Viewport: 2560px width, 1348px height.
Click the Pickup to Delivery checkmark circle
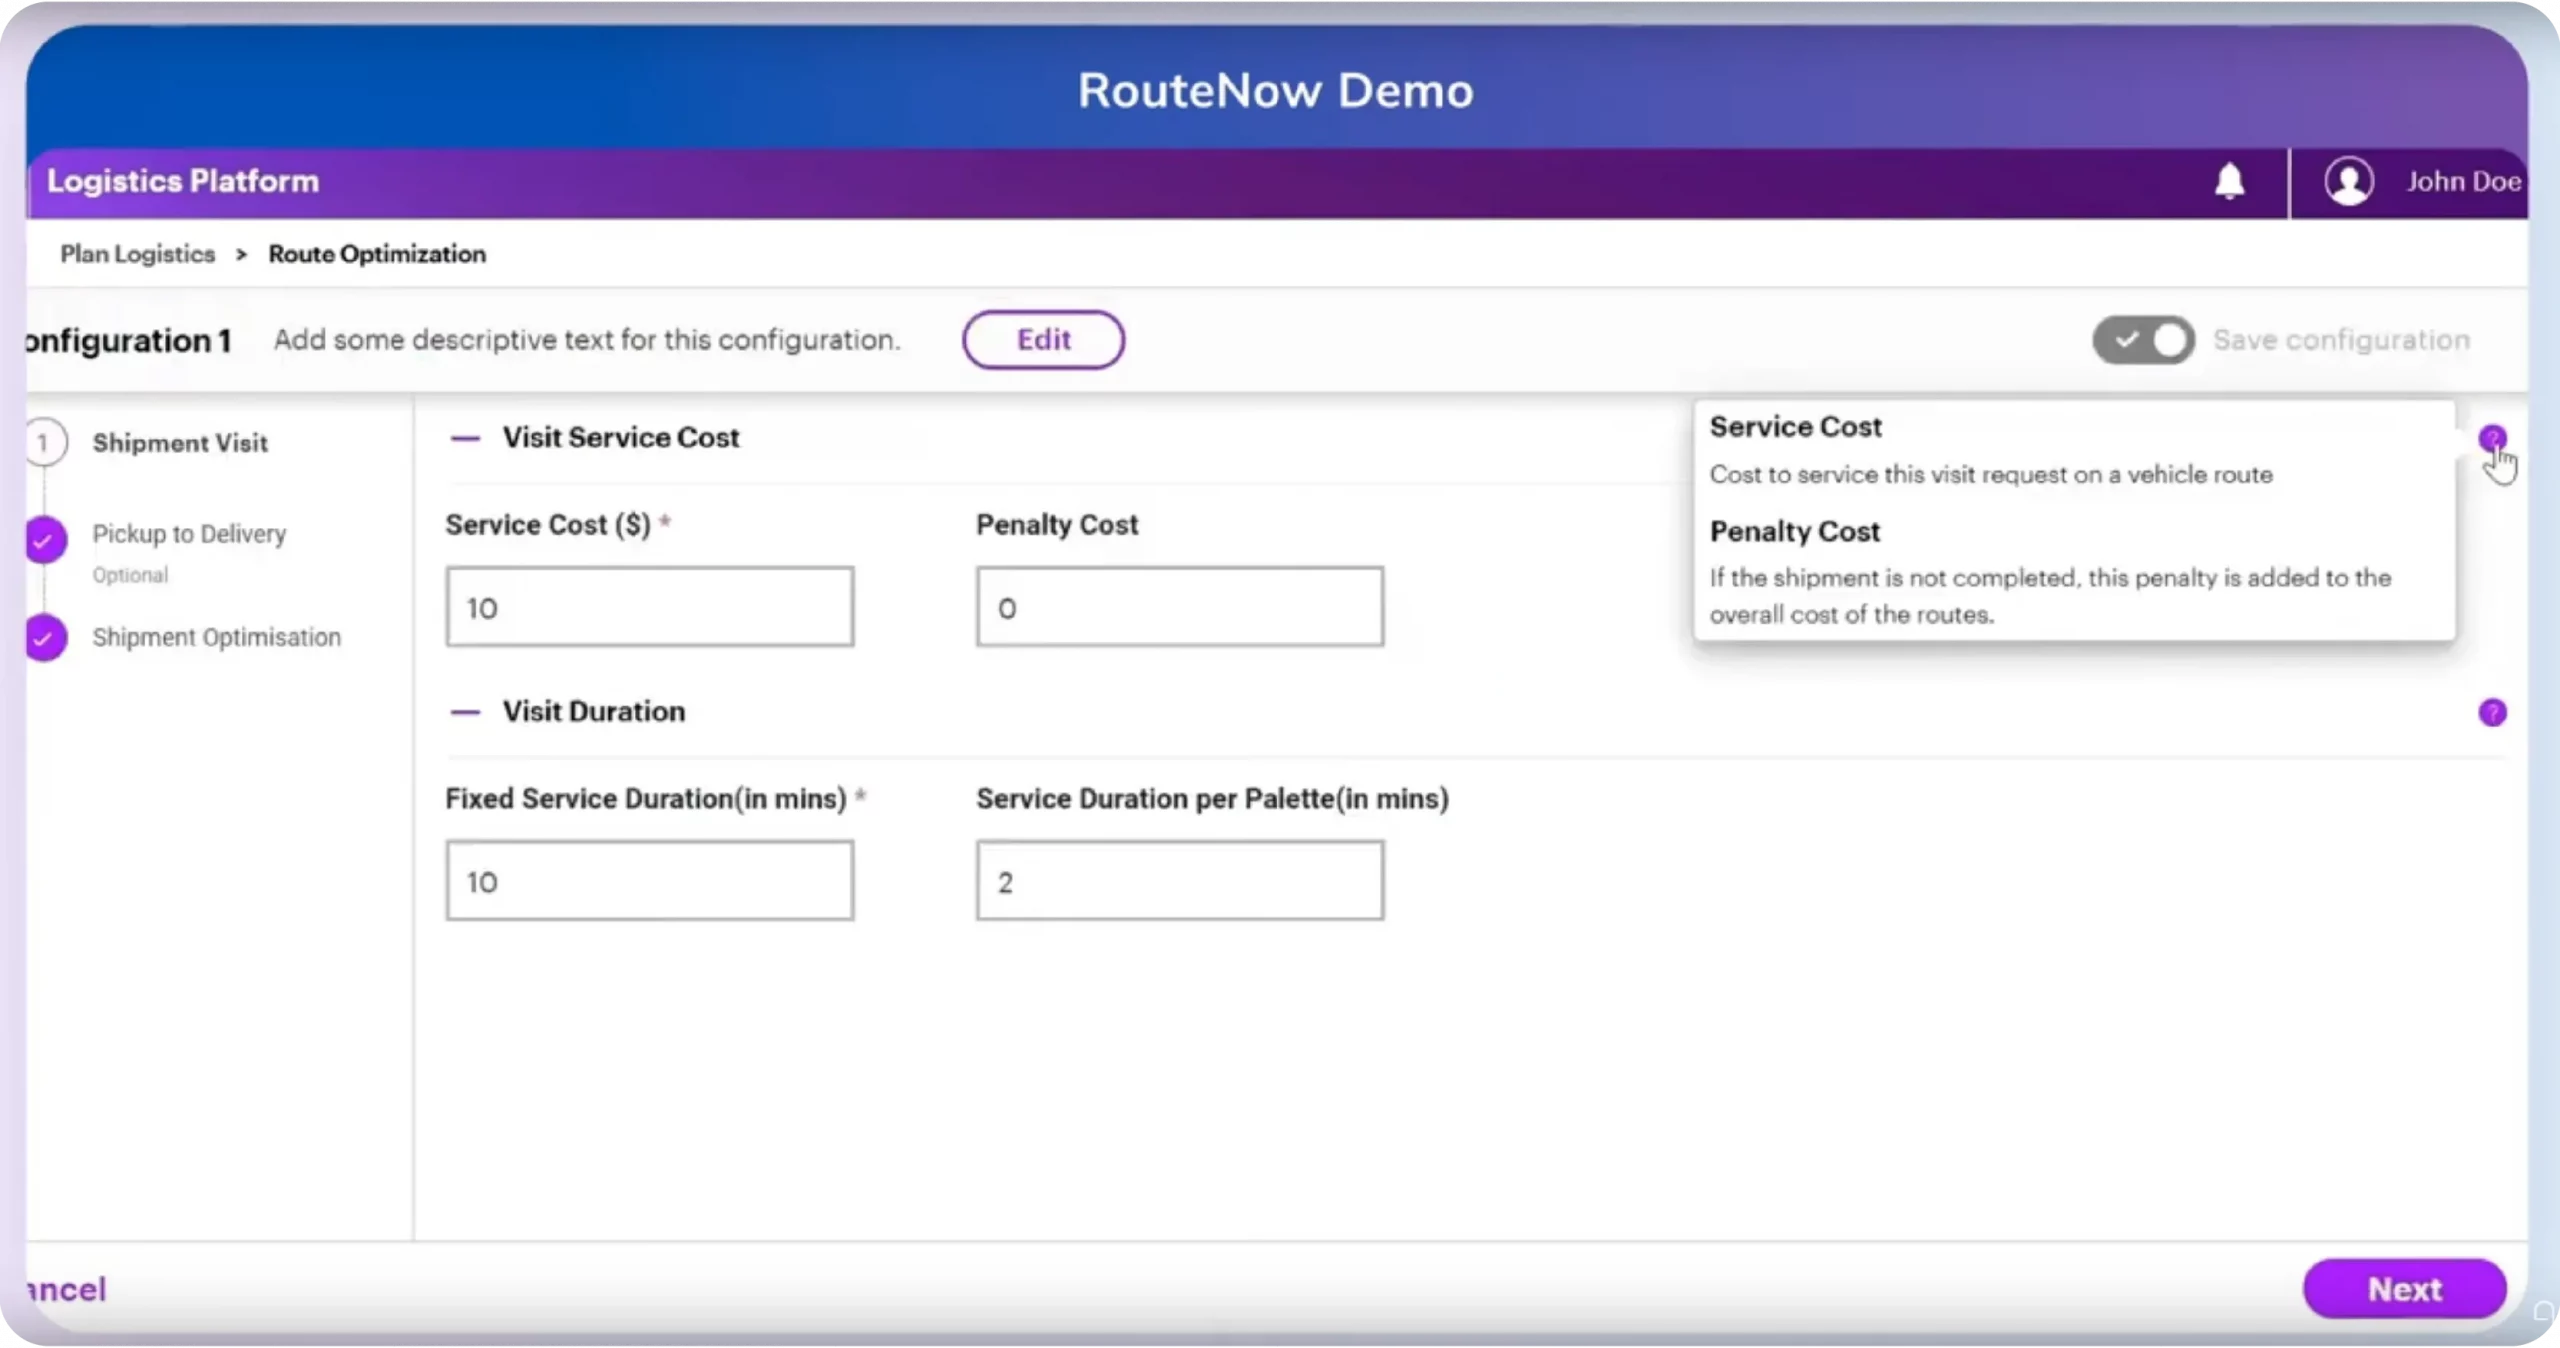[45, 540]
